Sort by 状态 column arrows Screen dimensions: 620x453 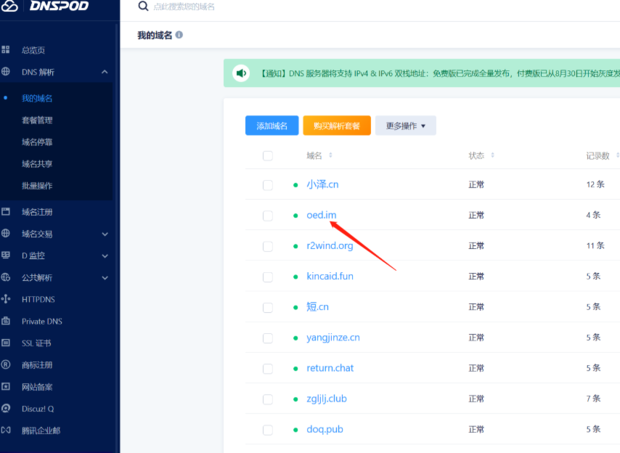493,155
